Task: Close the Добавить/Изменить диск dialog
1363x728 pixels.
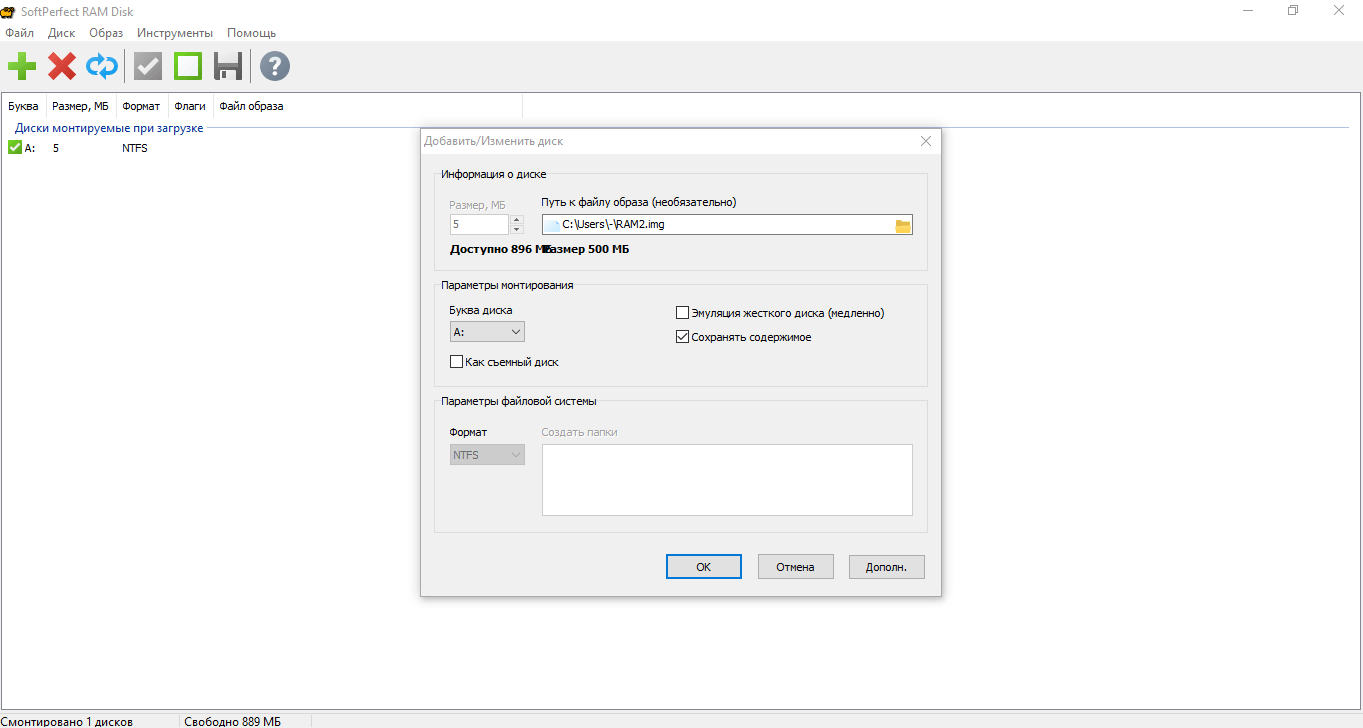Action: click(x=925, y=141)
